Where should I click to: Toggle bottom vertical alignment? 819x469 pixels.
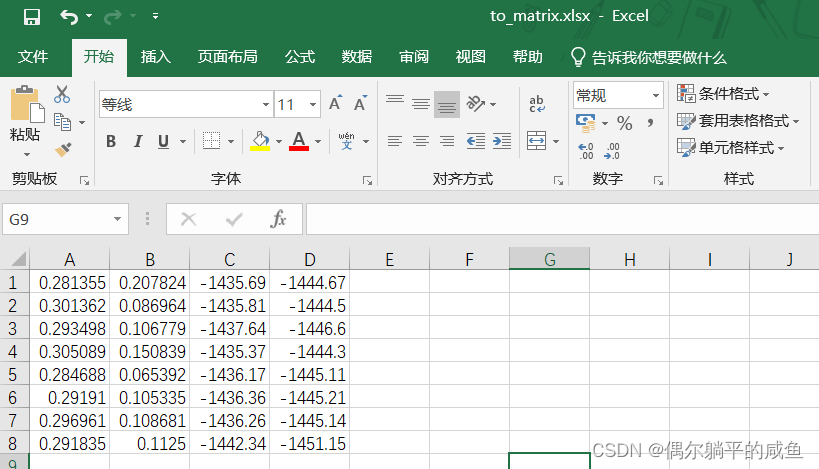click(447, 104)
